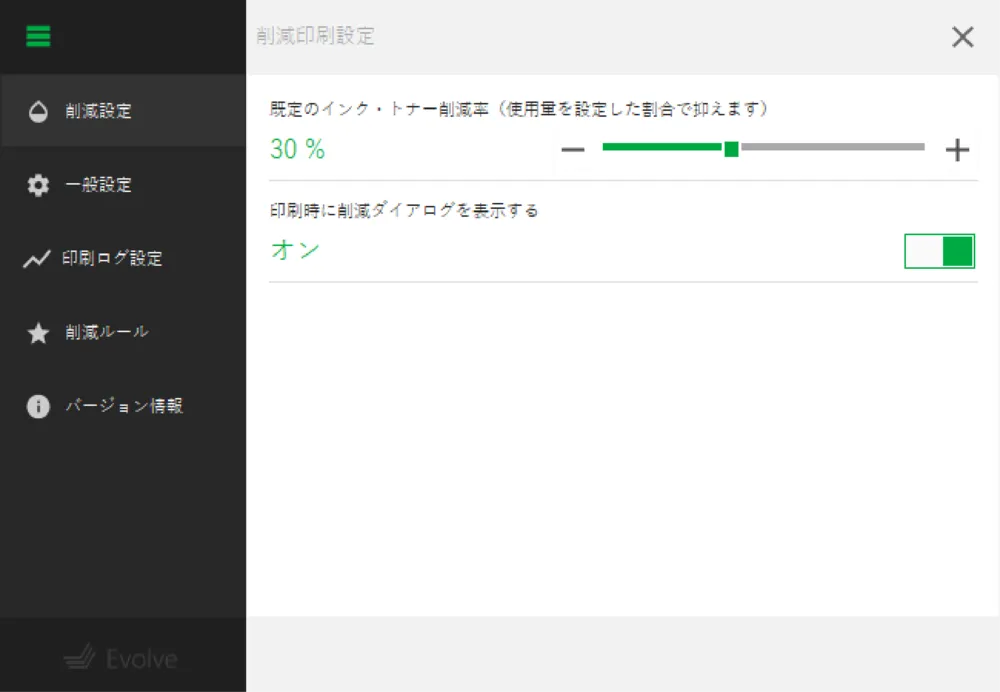Click the green slider handle
This screenshot has height=692, width=1000.
point(732,149)
